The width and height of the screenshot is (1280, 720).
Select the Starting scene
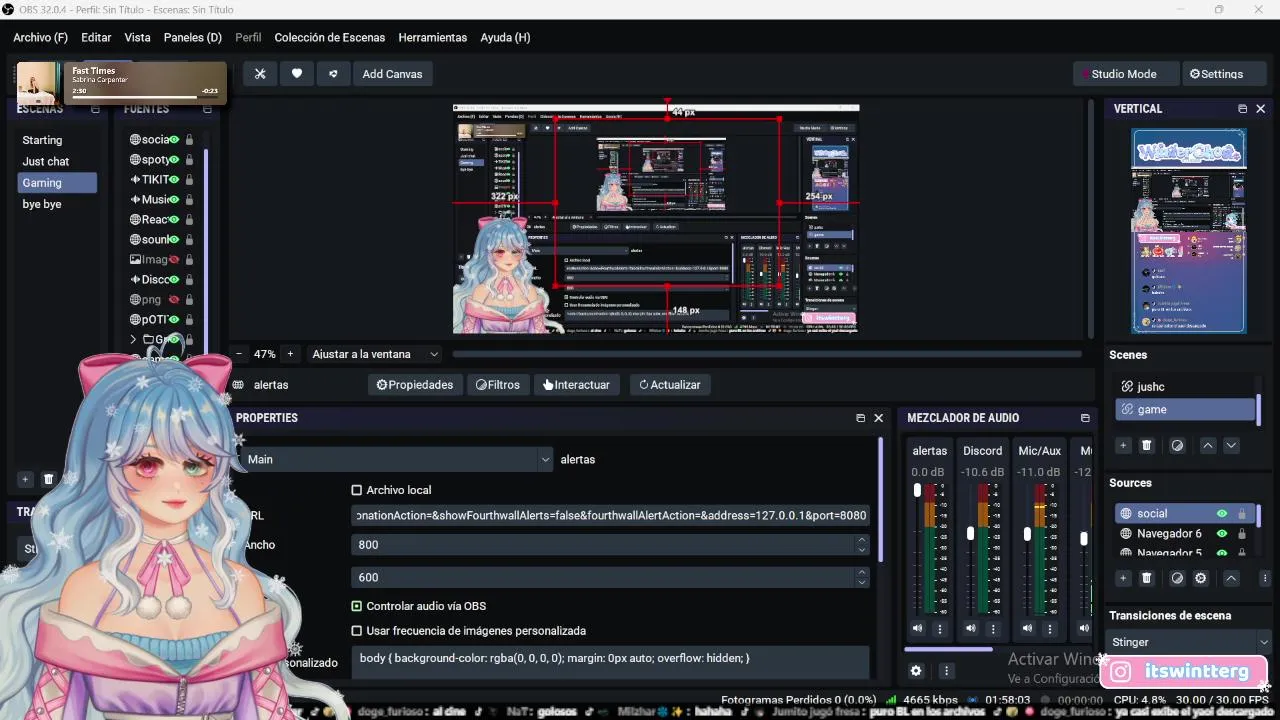click(57, 140)
